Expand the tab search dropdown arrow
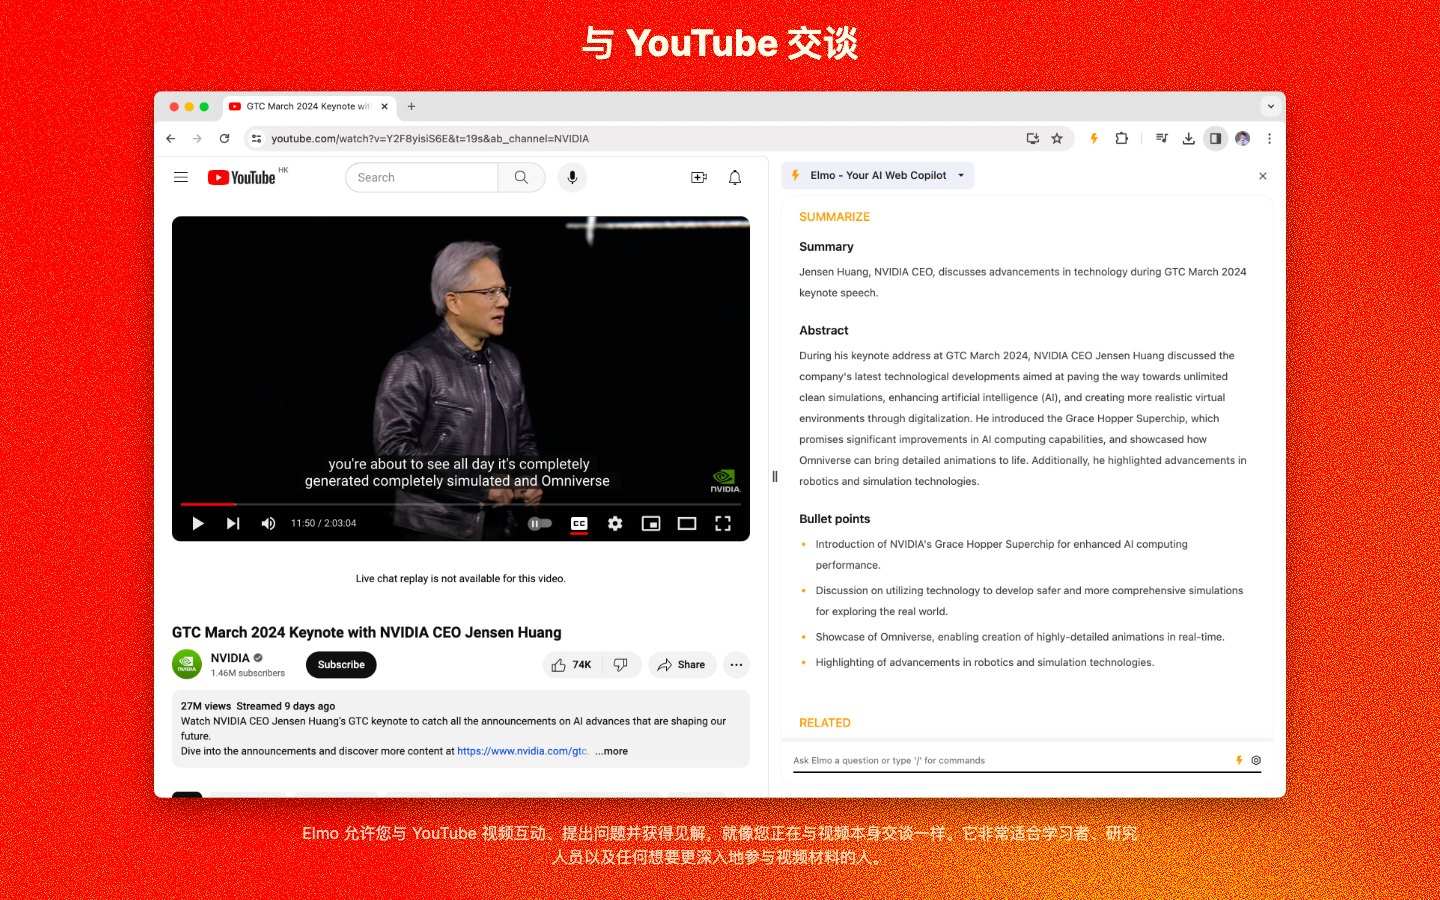Screen dimensions: 1440x900 (x=1271, y=106)
